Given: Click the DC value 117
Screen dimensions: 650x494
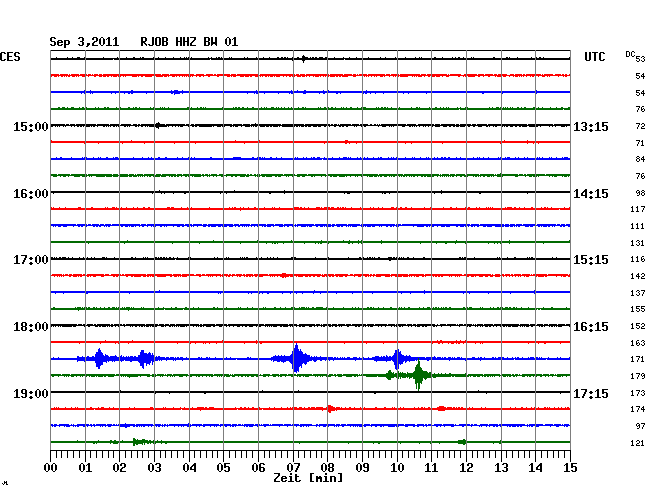Looking at the screenshot, I should pyautogui.click(x=638, y=209).
